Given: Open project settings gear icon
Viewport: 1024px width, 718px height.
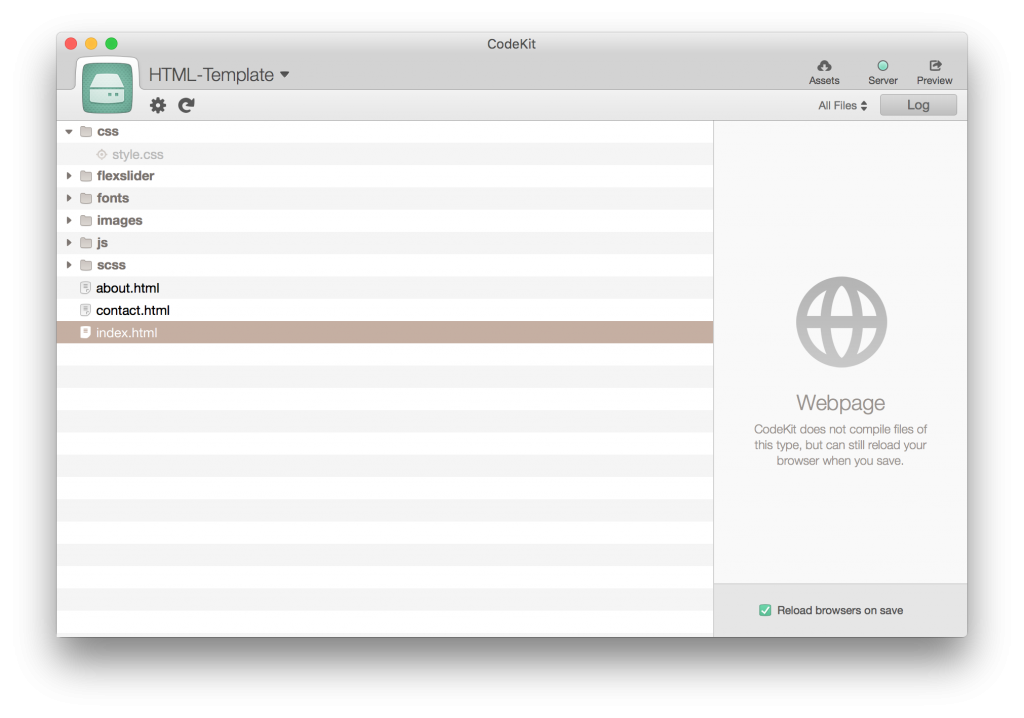Looking at the screenshot, I should tap(158, 105).
